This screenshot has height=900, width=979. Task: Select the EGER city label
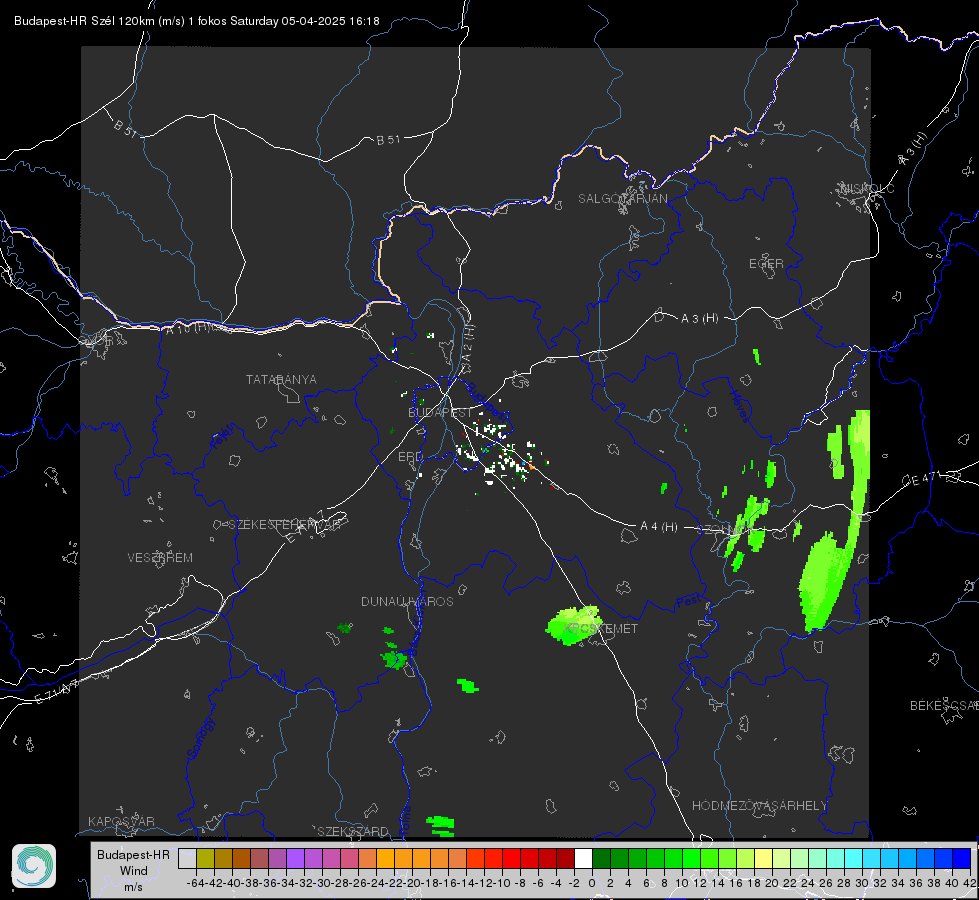[766, 264]
